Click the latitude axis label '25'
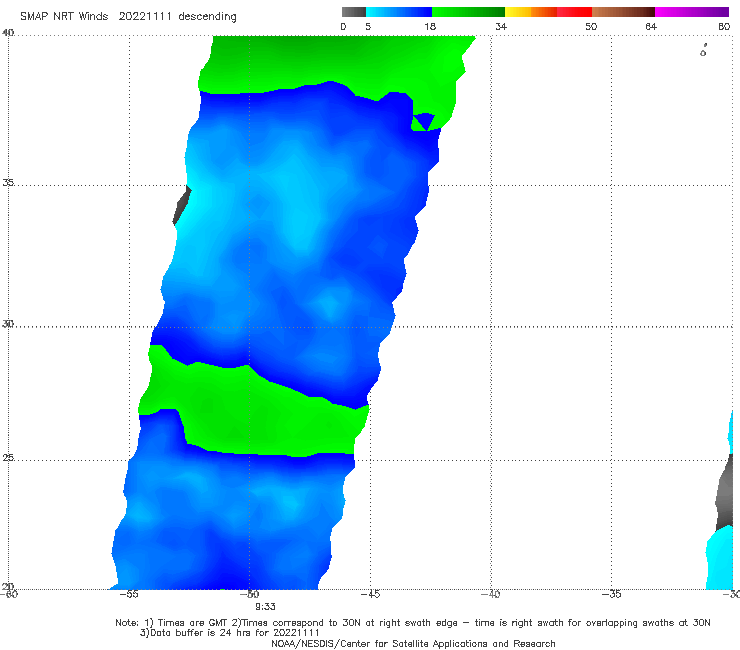The height and width of the screenshot is (650, 740). 8,457
